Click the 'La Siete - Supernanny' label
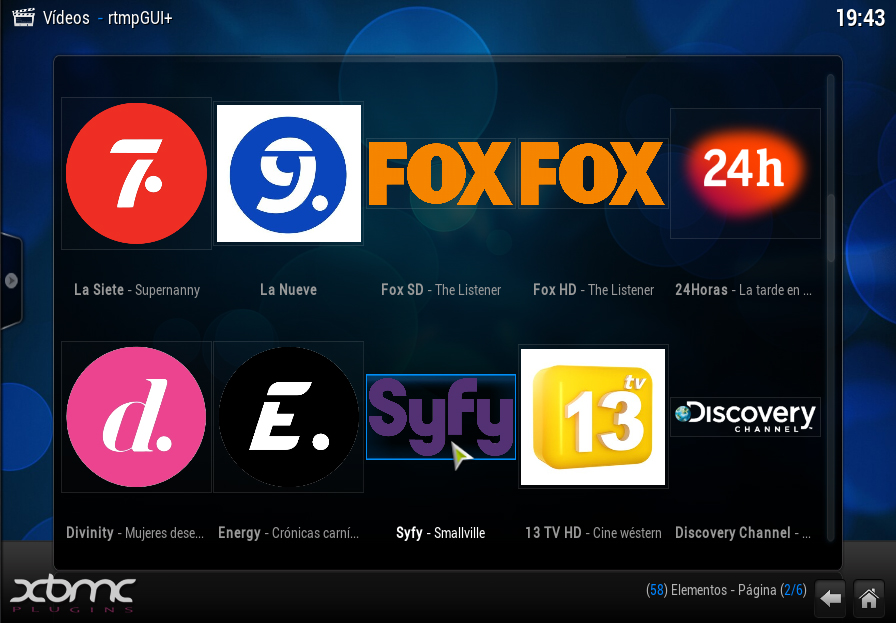 click(137, 290)
